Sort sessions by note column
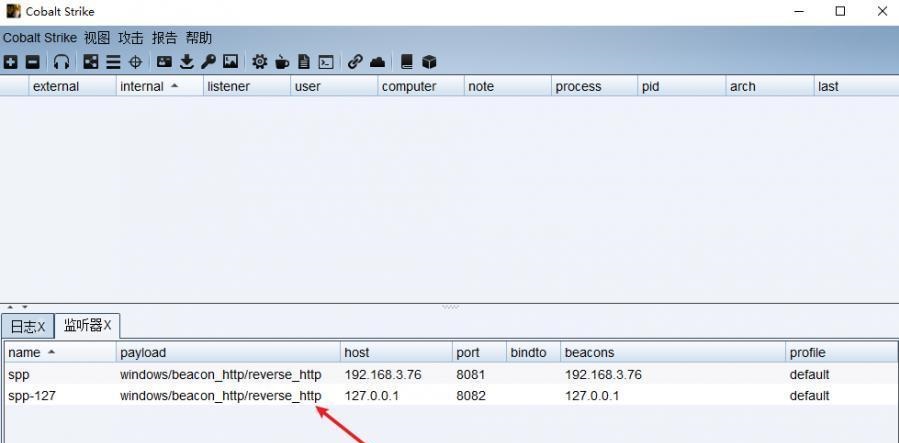Screen dimensions: 899x443 [507, 87]
